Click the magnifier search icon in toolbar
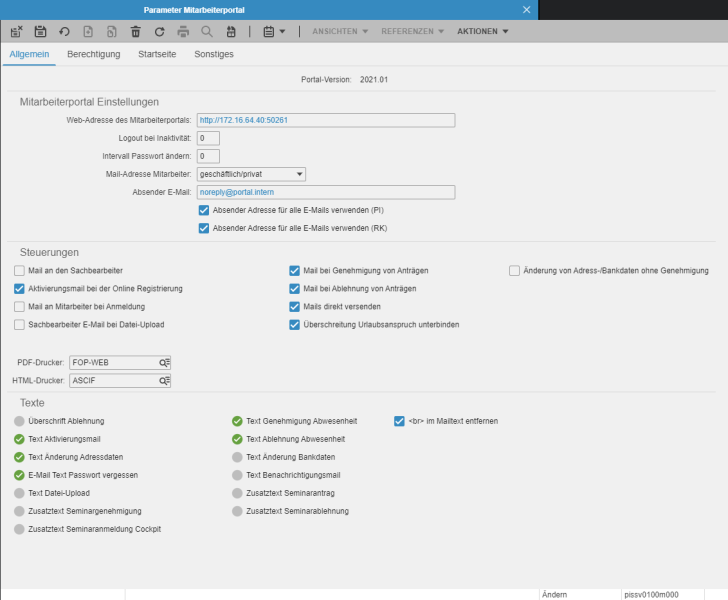 [207, 31]
